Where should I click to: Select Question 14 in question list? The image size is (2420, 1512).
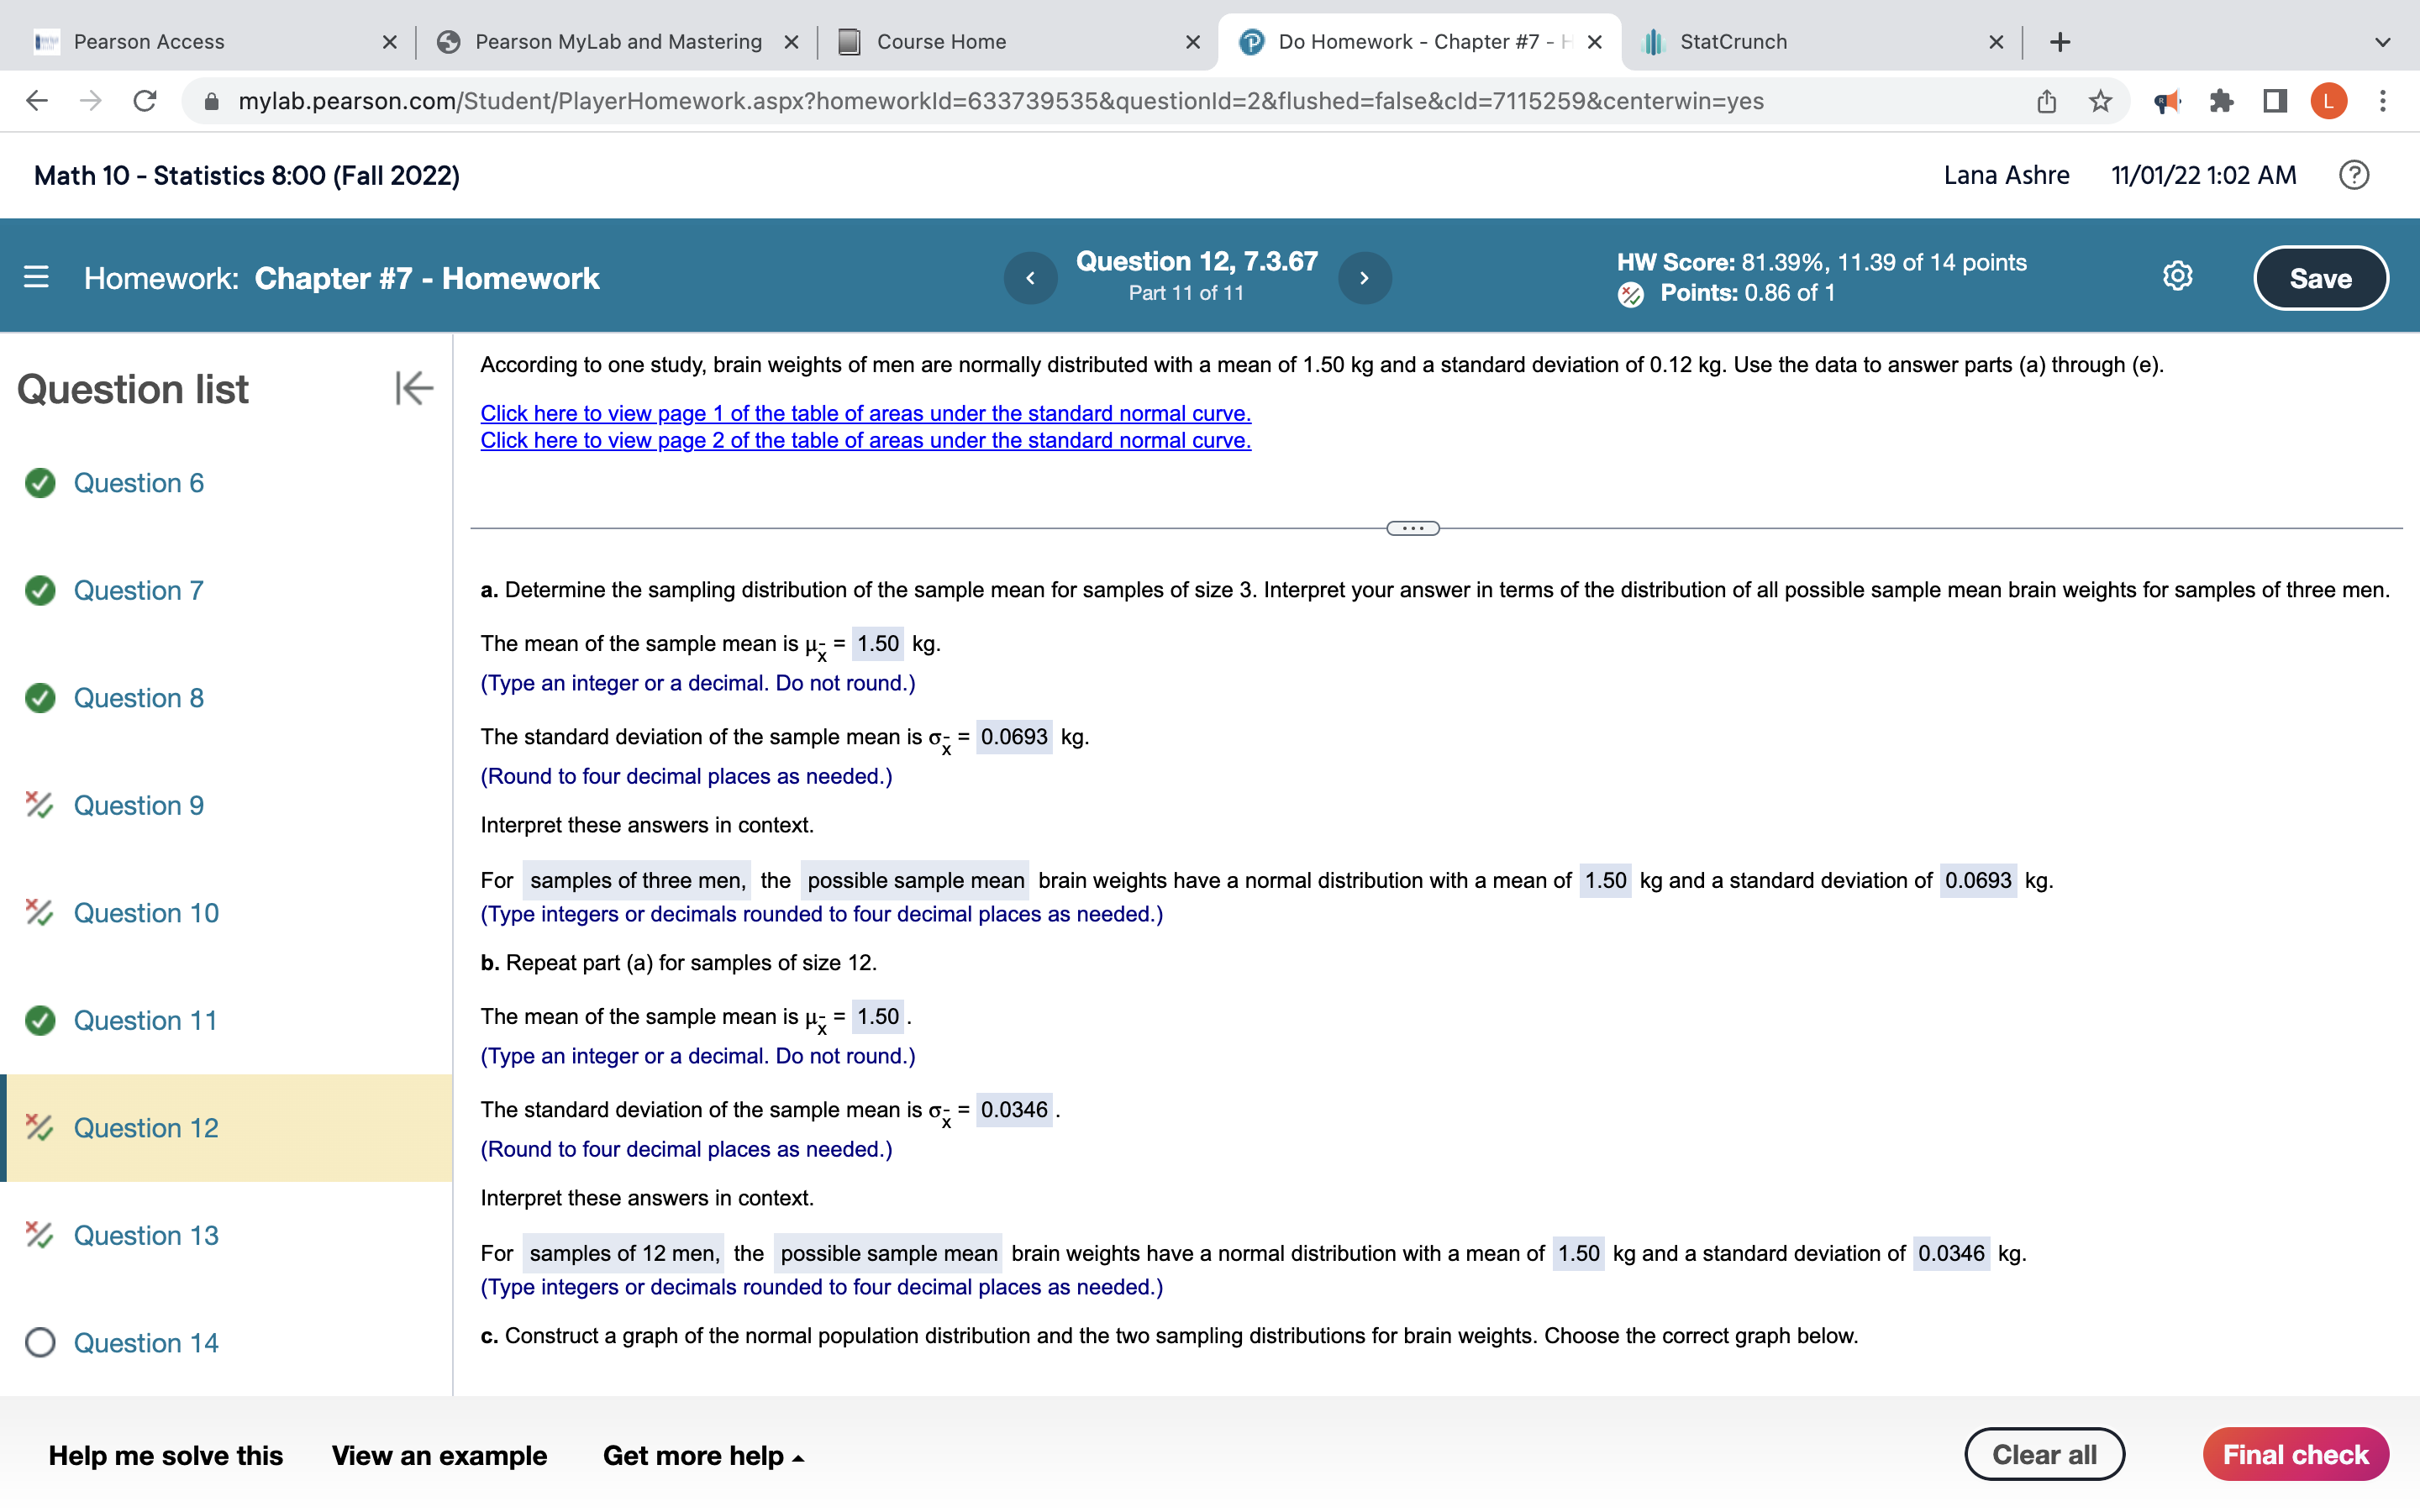pyautogui.click(x=146, y=1342)
